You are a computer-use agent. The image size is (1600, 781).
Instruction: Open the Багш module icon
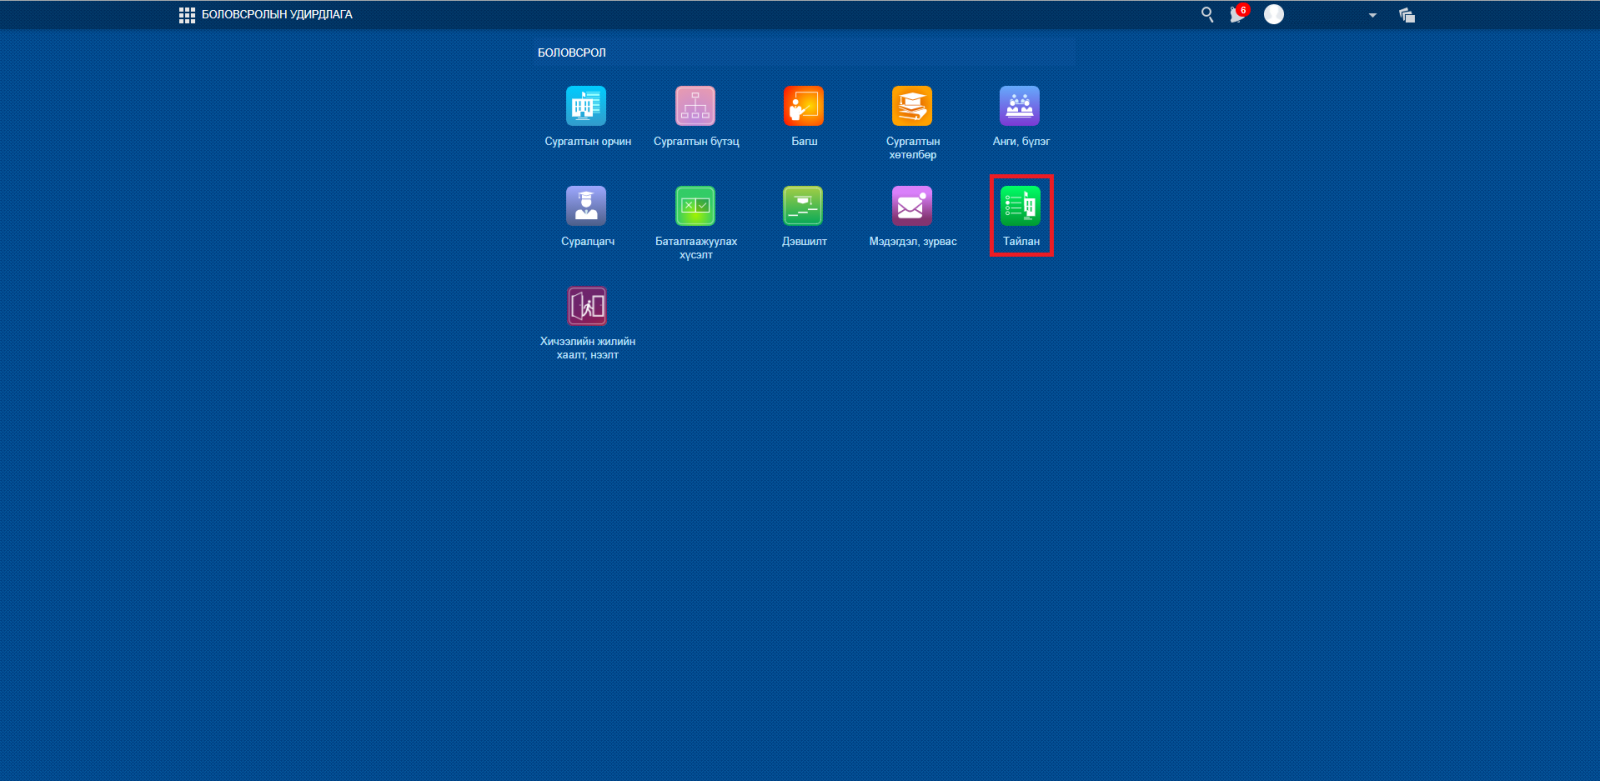[804, 106]
